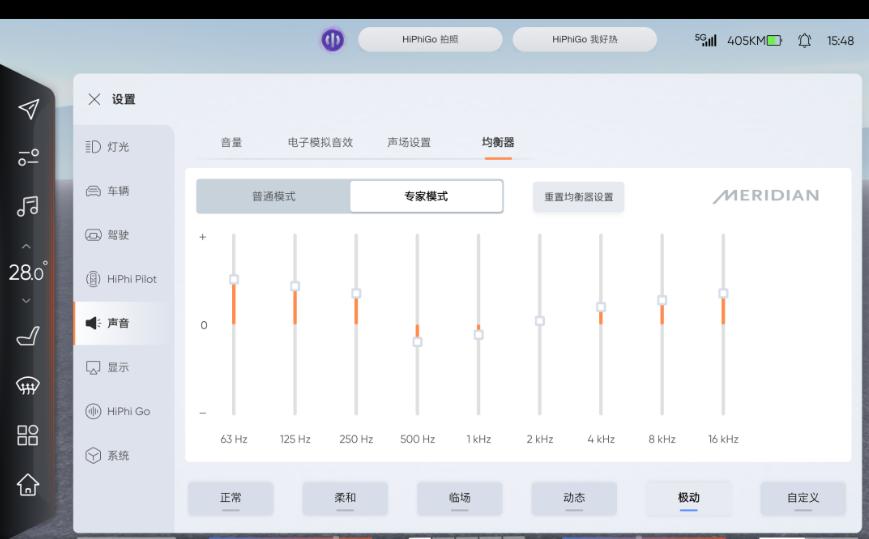This screenshot has width=869, height=539.
Task: Switch to the 声场设置 tab
Action: coord(409,142)
